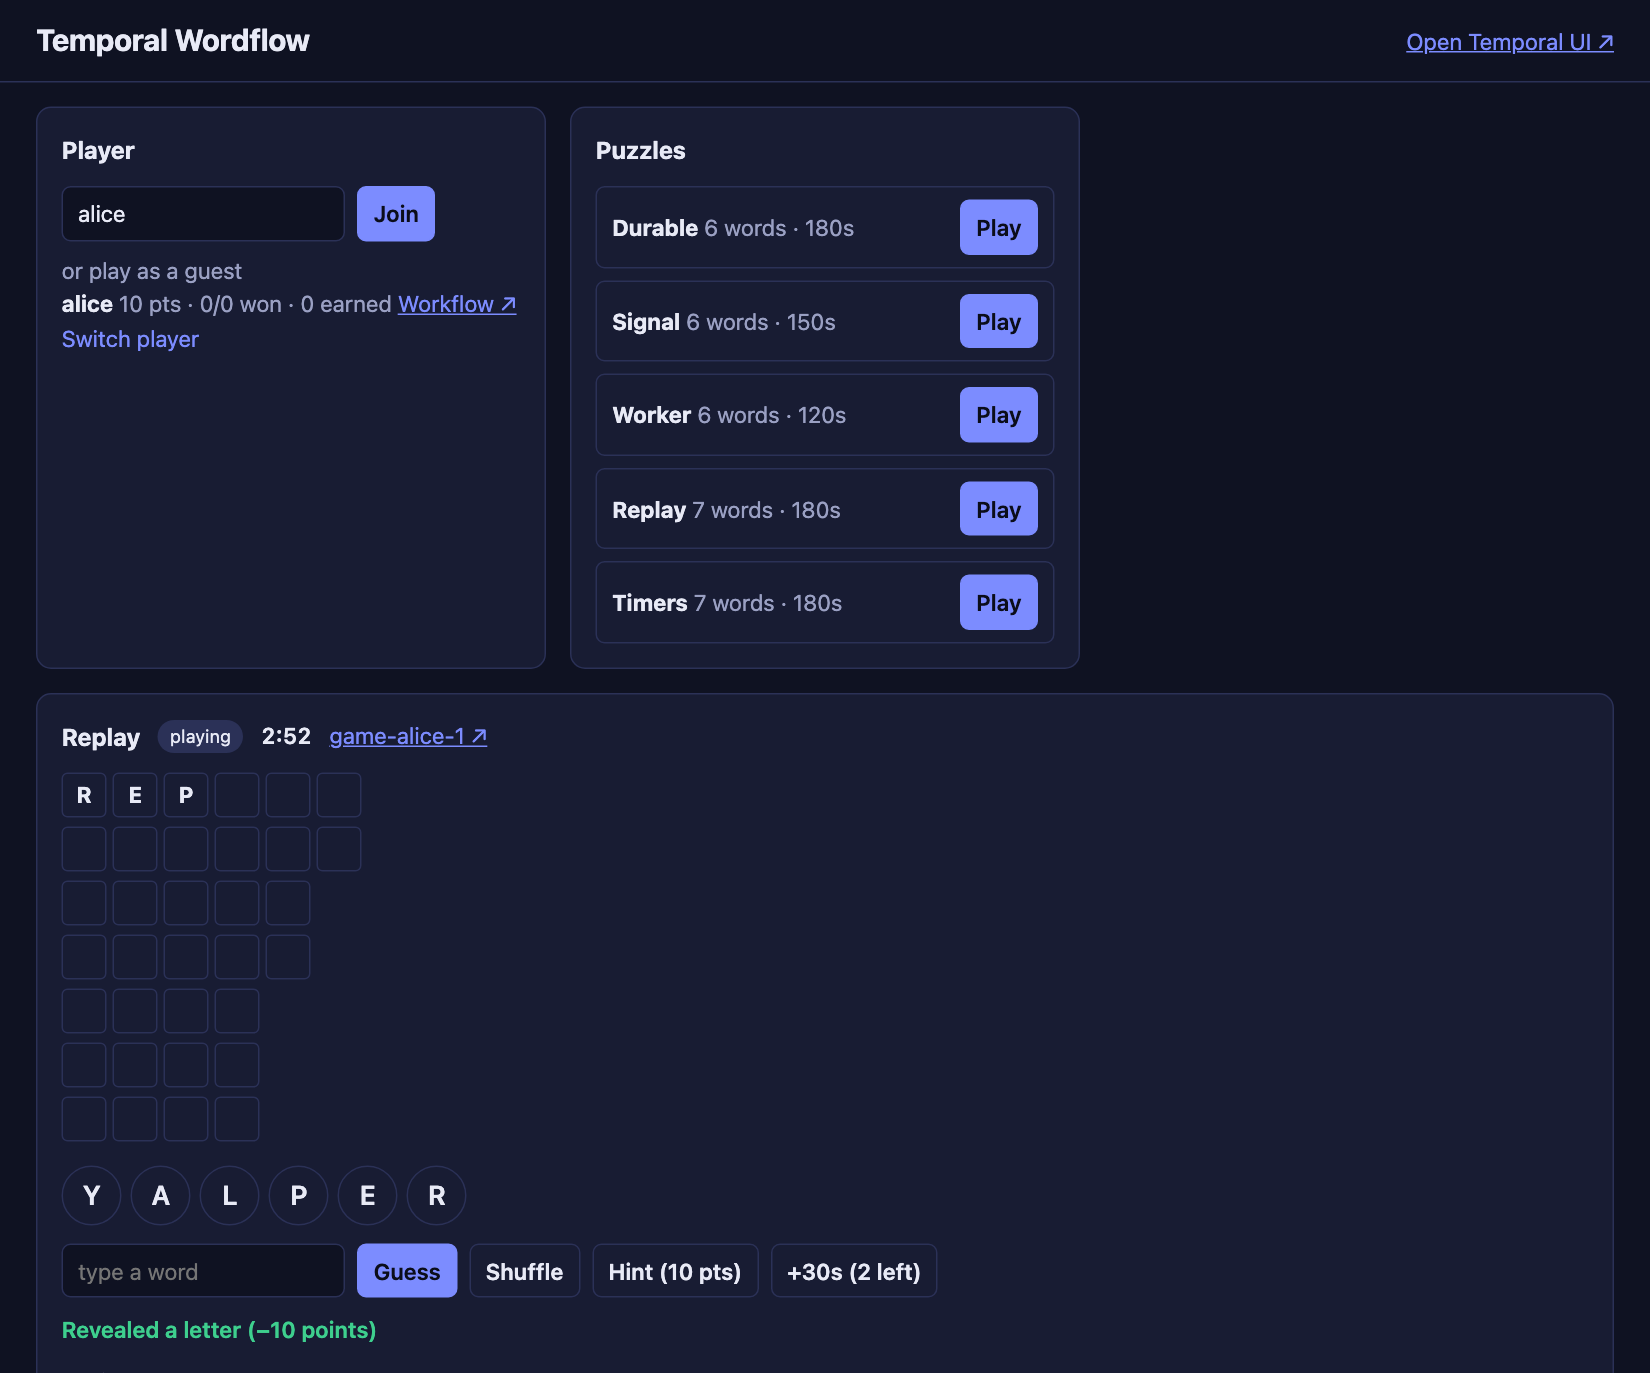Screen dimensions: 1650x1373
Task: Click the revealed R cell in first row
Action: [84, 795]
